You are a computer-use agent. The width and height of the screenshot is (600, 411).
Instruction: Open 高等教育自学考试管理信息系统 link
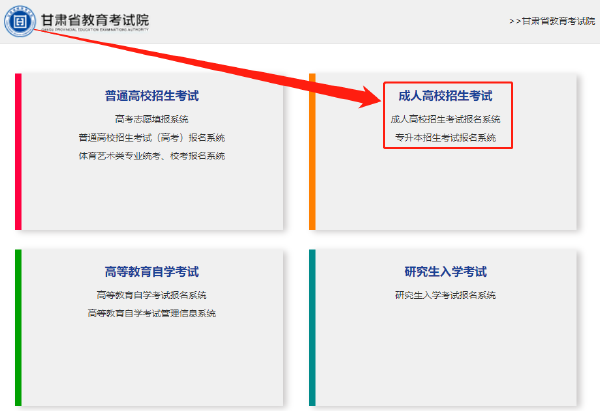[152, 313]
